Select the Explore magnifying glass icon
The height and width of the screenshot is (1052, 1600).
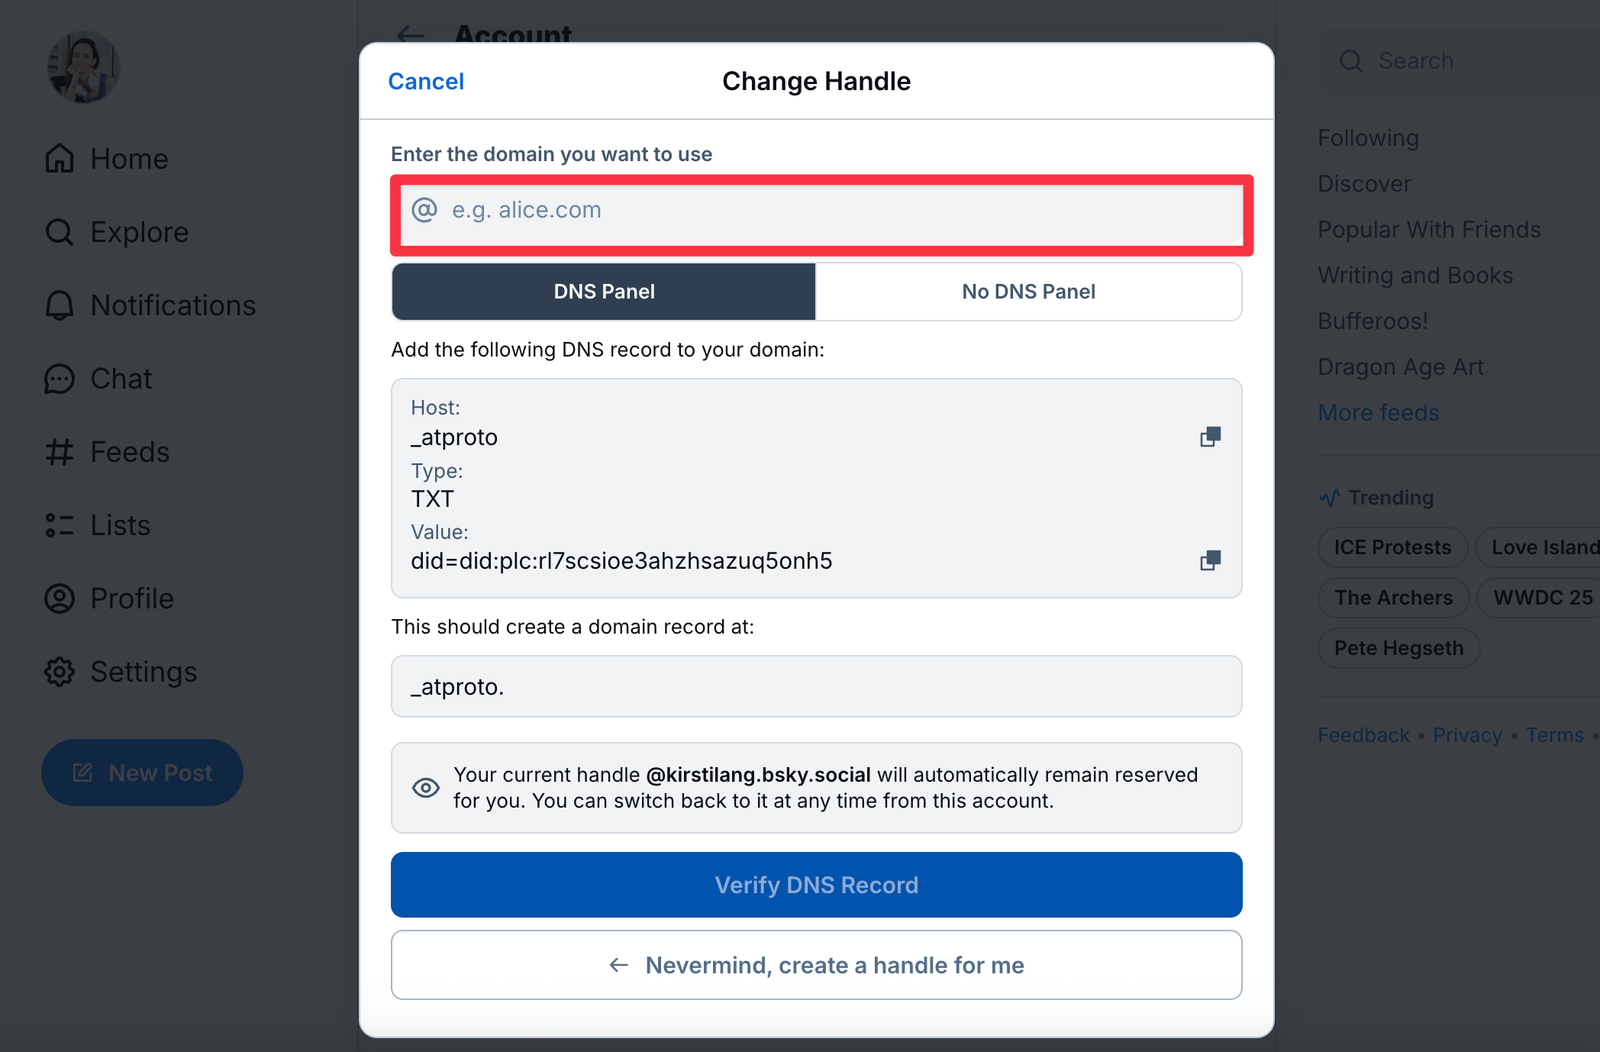pos(60,232)
